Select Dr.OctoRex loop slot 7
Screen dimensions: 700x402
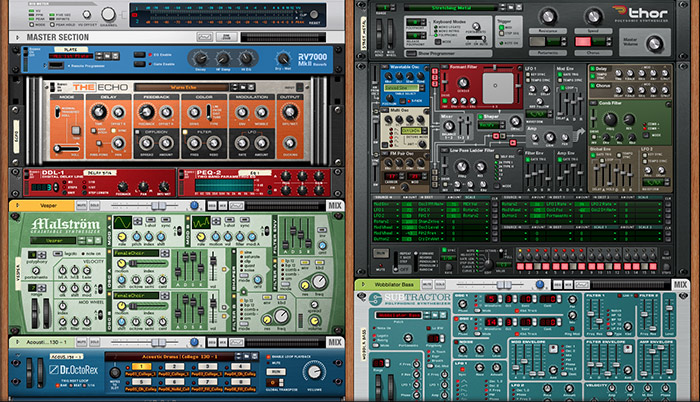[207, 382]
